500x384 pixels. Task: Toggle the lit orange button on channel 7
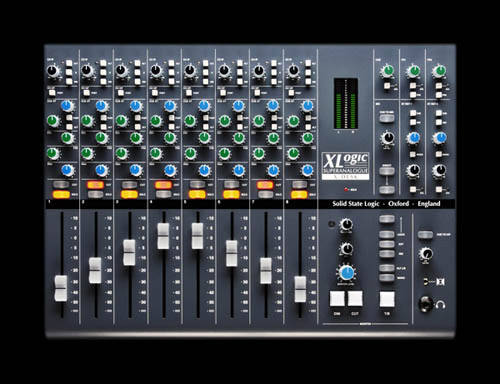(x=265, y=185)
